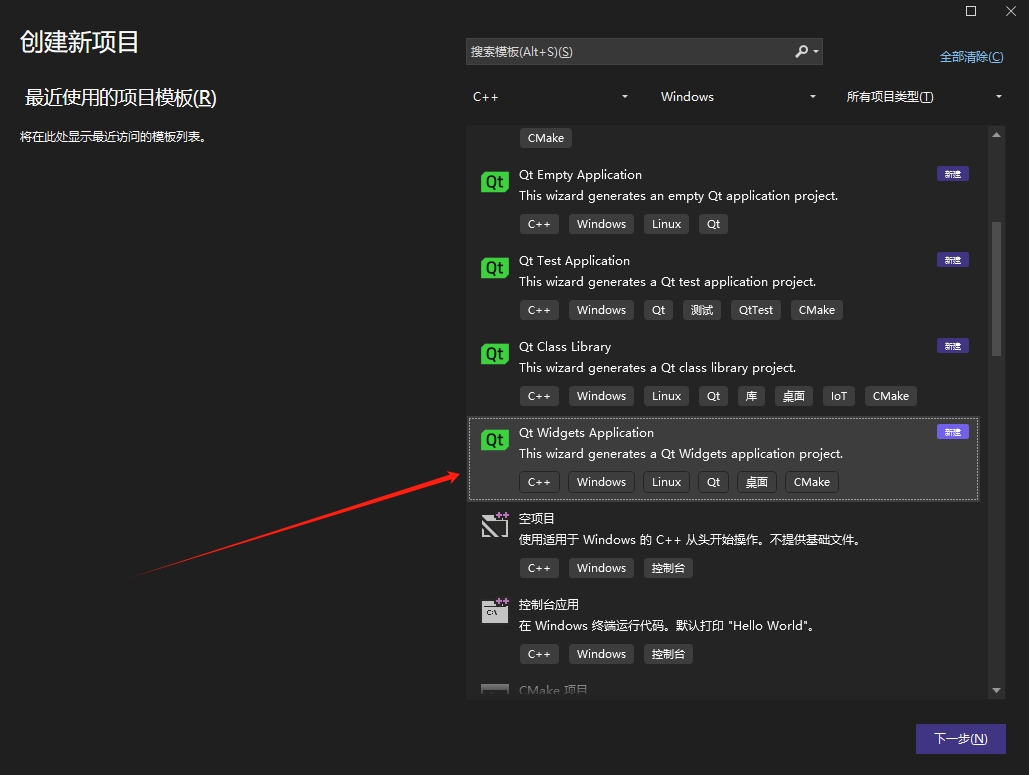Click Qt tag under Qt Test Application

658,310
